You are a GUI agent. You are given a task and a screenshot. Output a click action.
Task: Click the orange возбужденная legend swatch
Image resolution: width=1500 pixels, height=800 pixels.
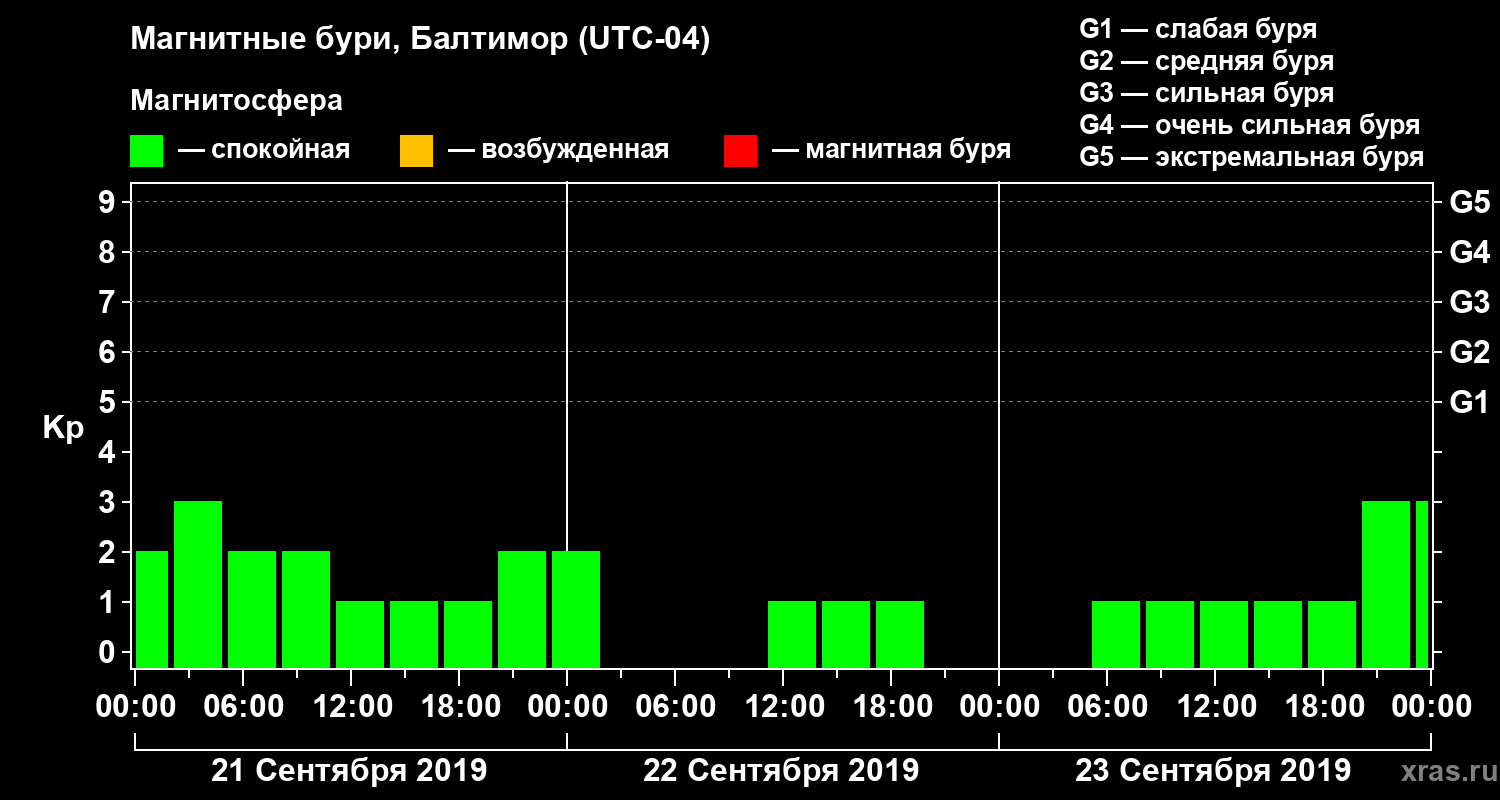click(x=416, y=151)
